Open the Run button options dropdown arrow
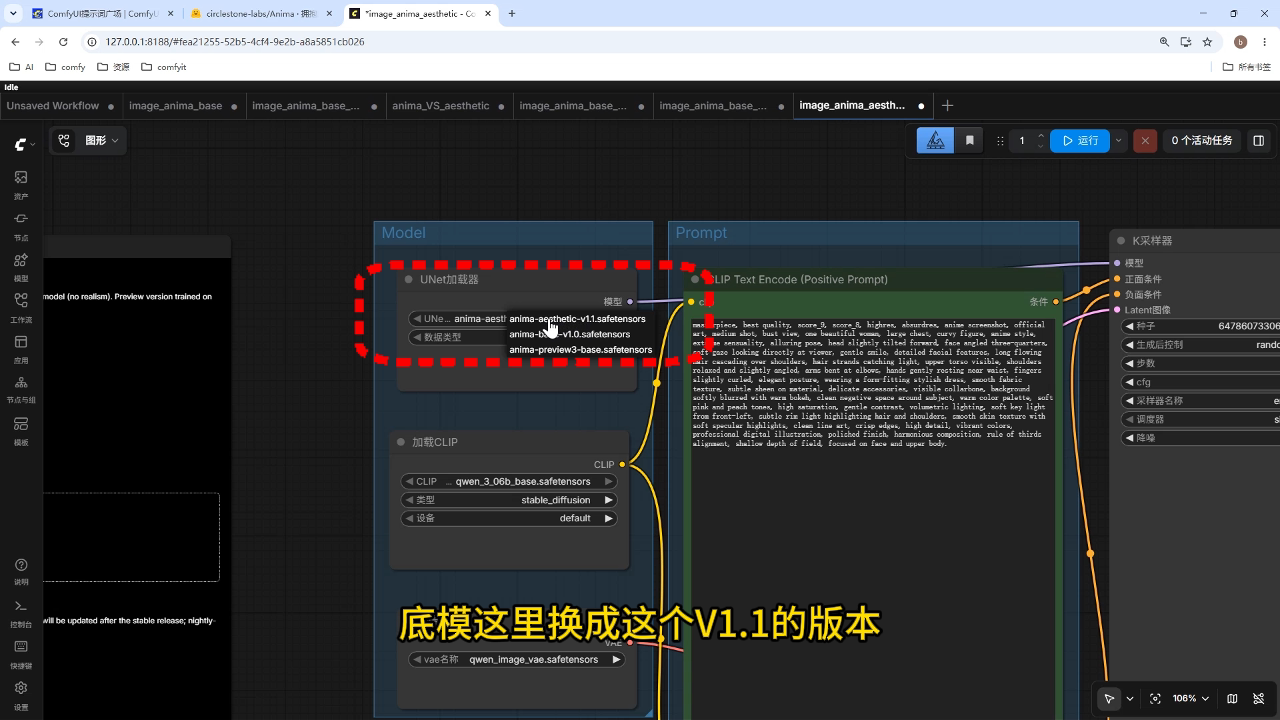Viewport: 1280px width, 720px height. 1119,141
